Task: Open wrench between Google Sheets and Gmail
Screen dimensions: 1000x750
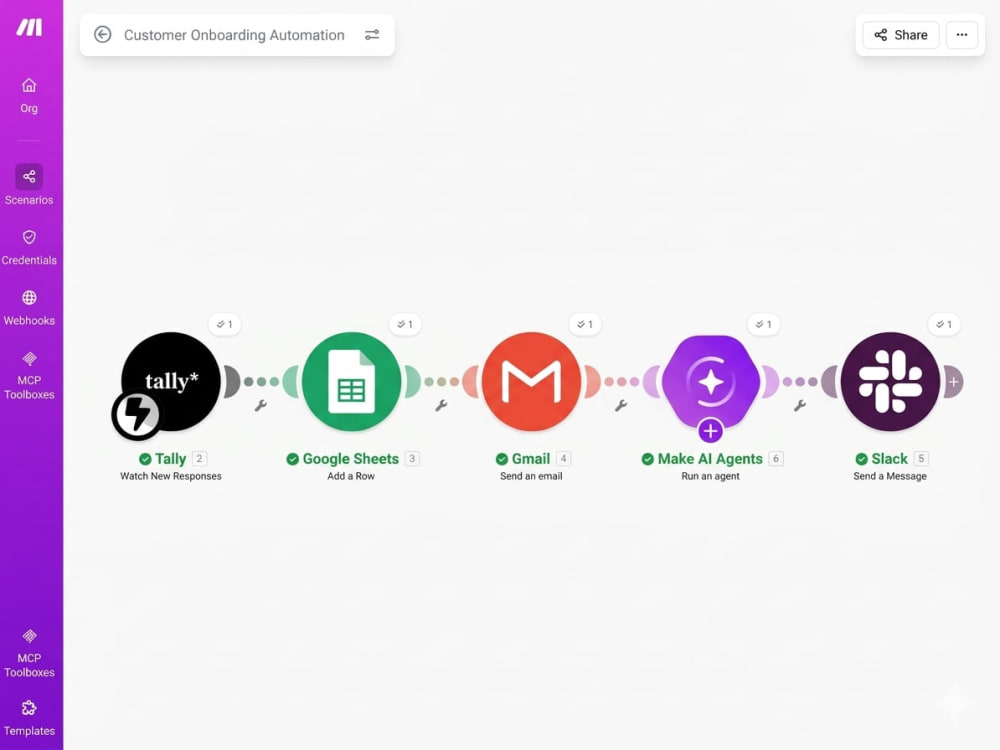Action: point(441,406)
